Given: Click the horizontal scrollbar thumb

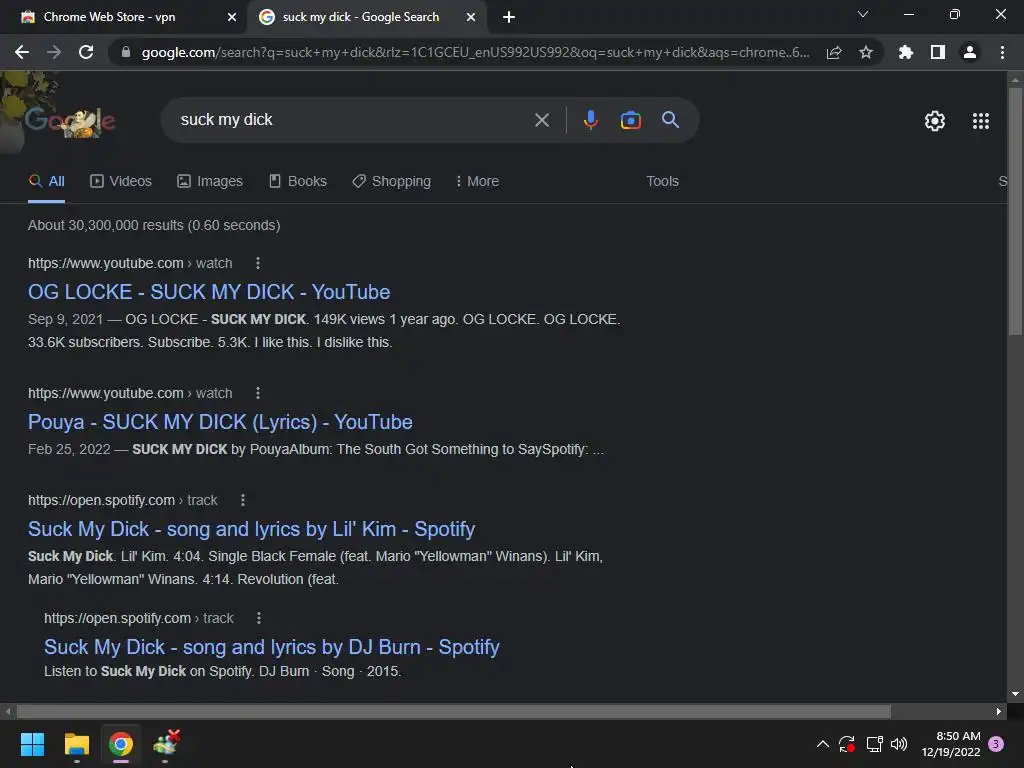Looking at the screenshot, I should coord(453,711).
